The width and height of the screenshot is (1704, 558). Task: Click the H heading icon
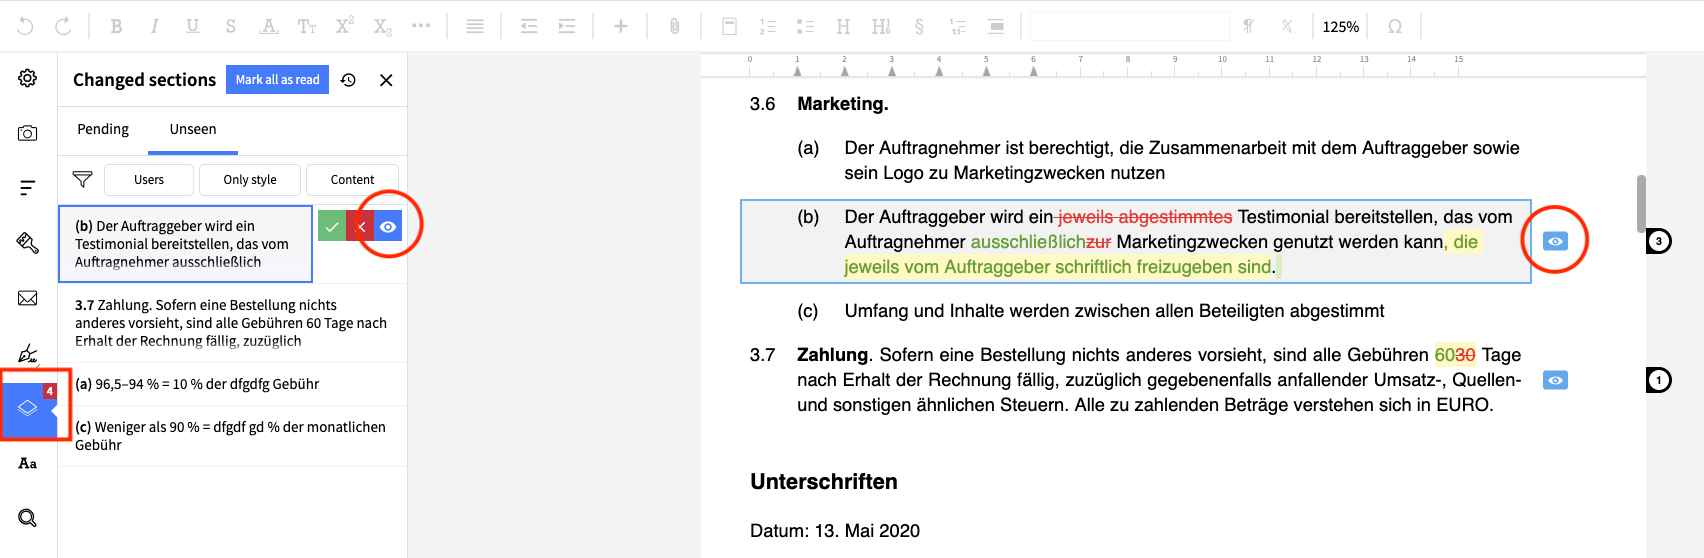[843, 26]
